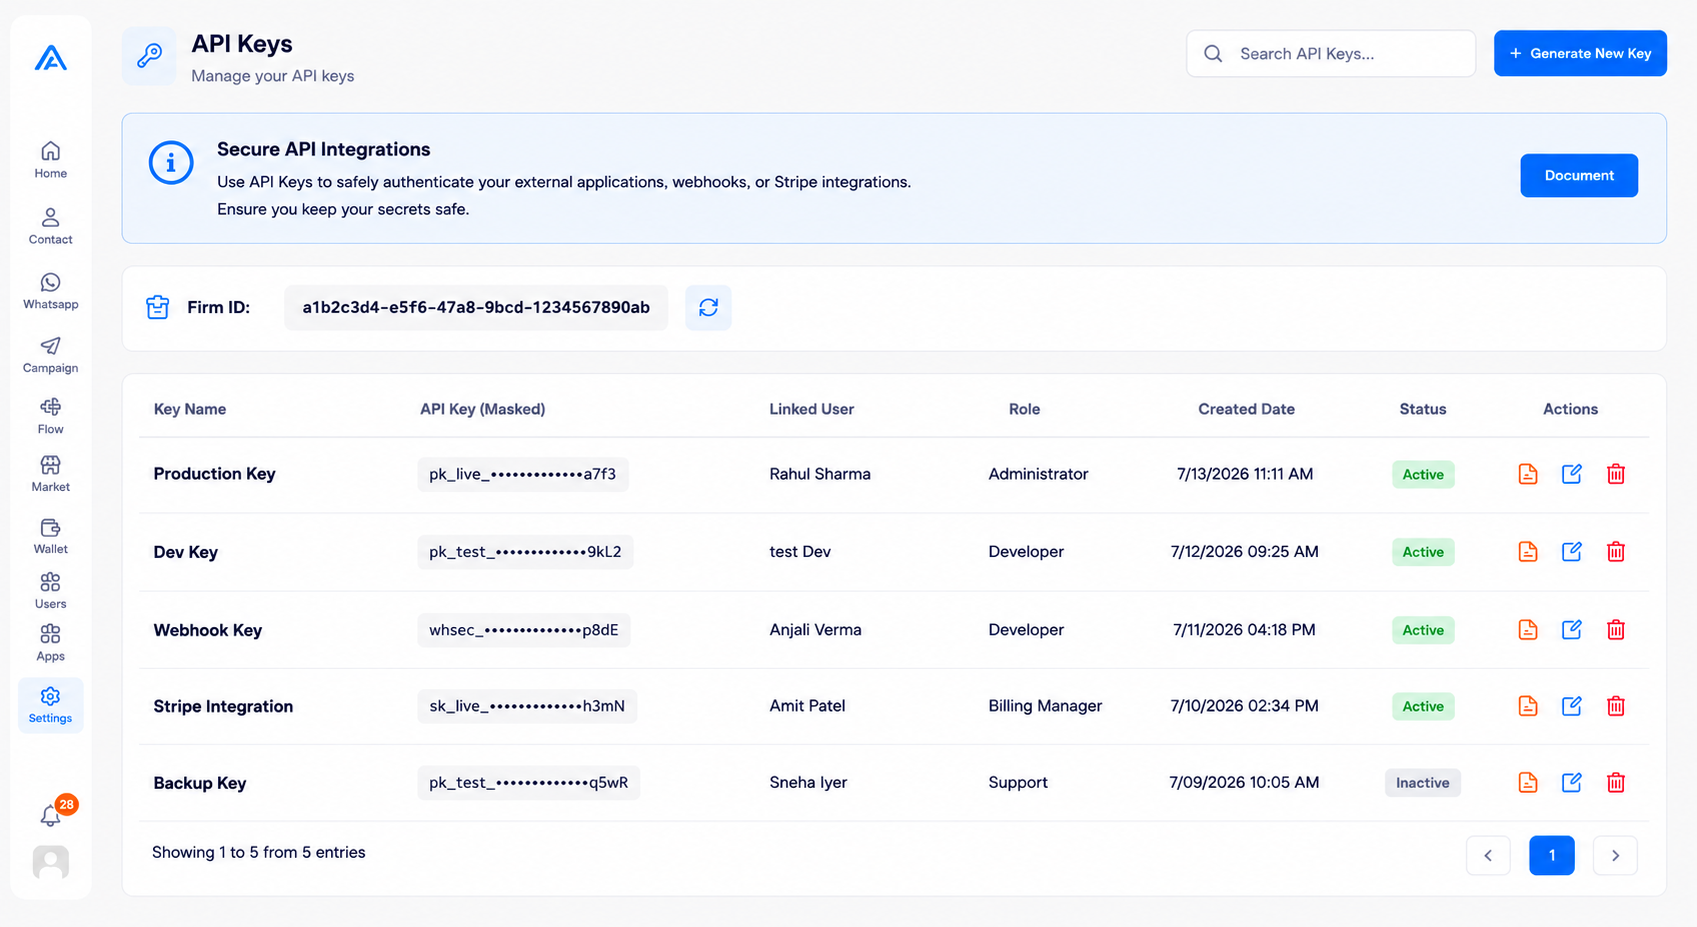Screen dimensions: 1697x927
Task: Open Apps in the sidebar
Action: click(50, 643)
